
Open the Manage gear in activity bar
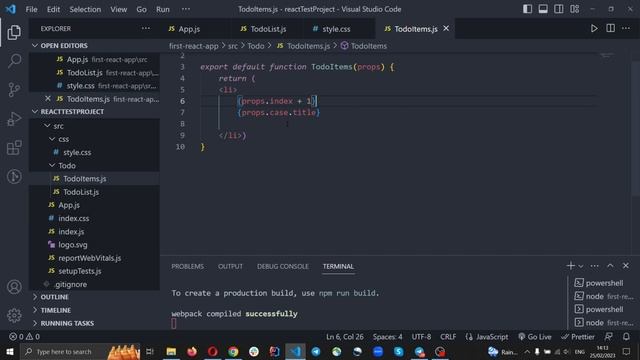14,315
